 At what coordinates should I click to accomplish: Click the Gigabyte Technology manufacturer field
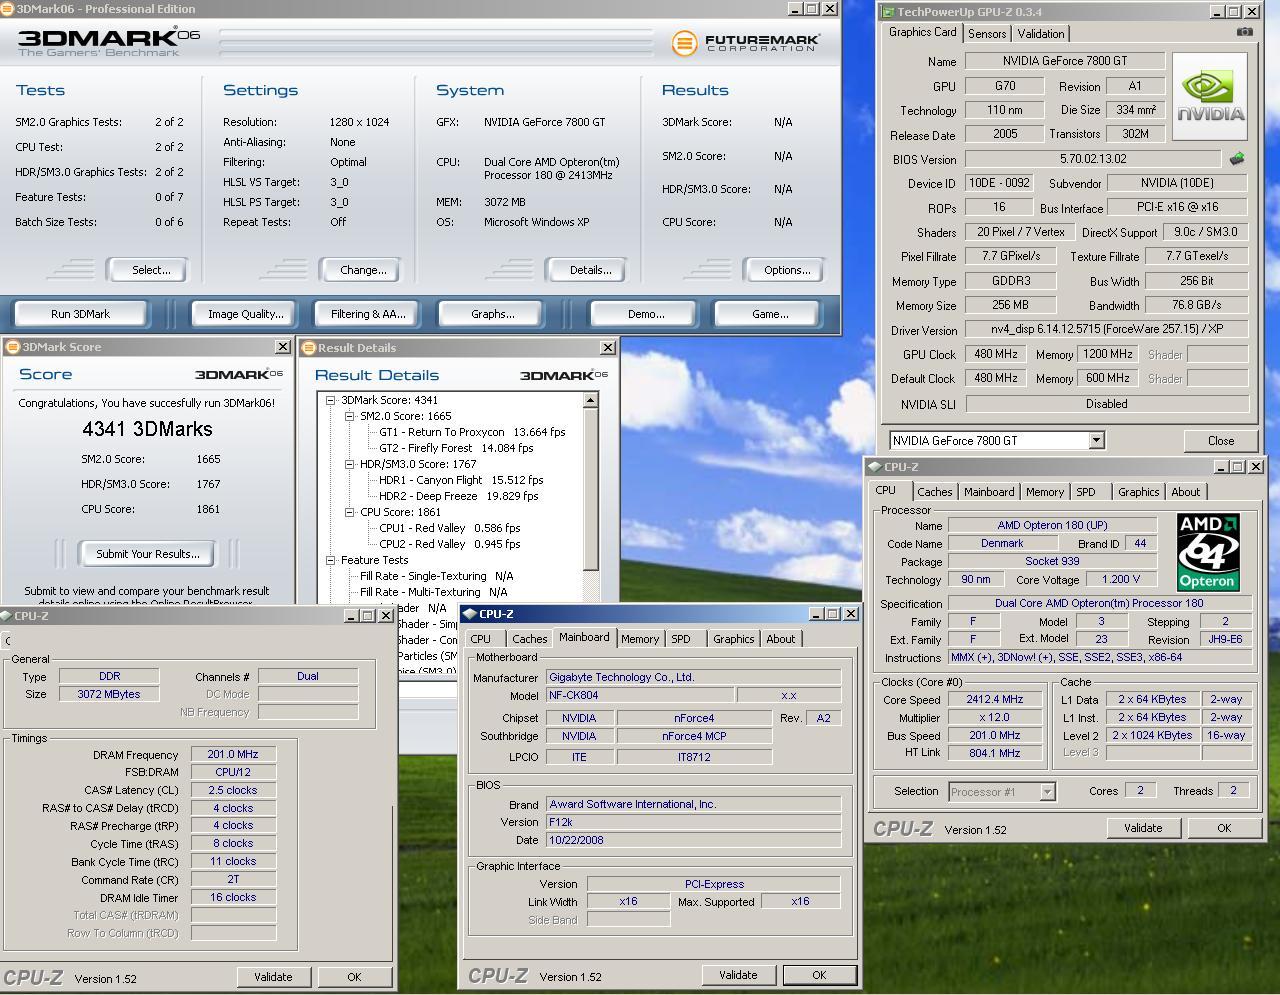pos(693,677)
